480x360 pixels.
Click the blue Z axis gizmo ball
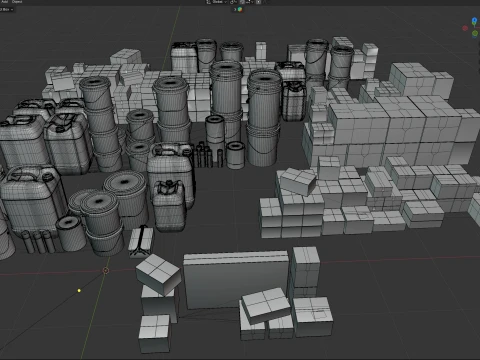coord(474,21)
